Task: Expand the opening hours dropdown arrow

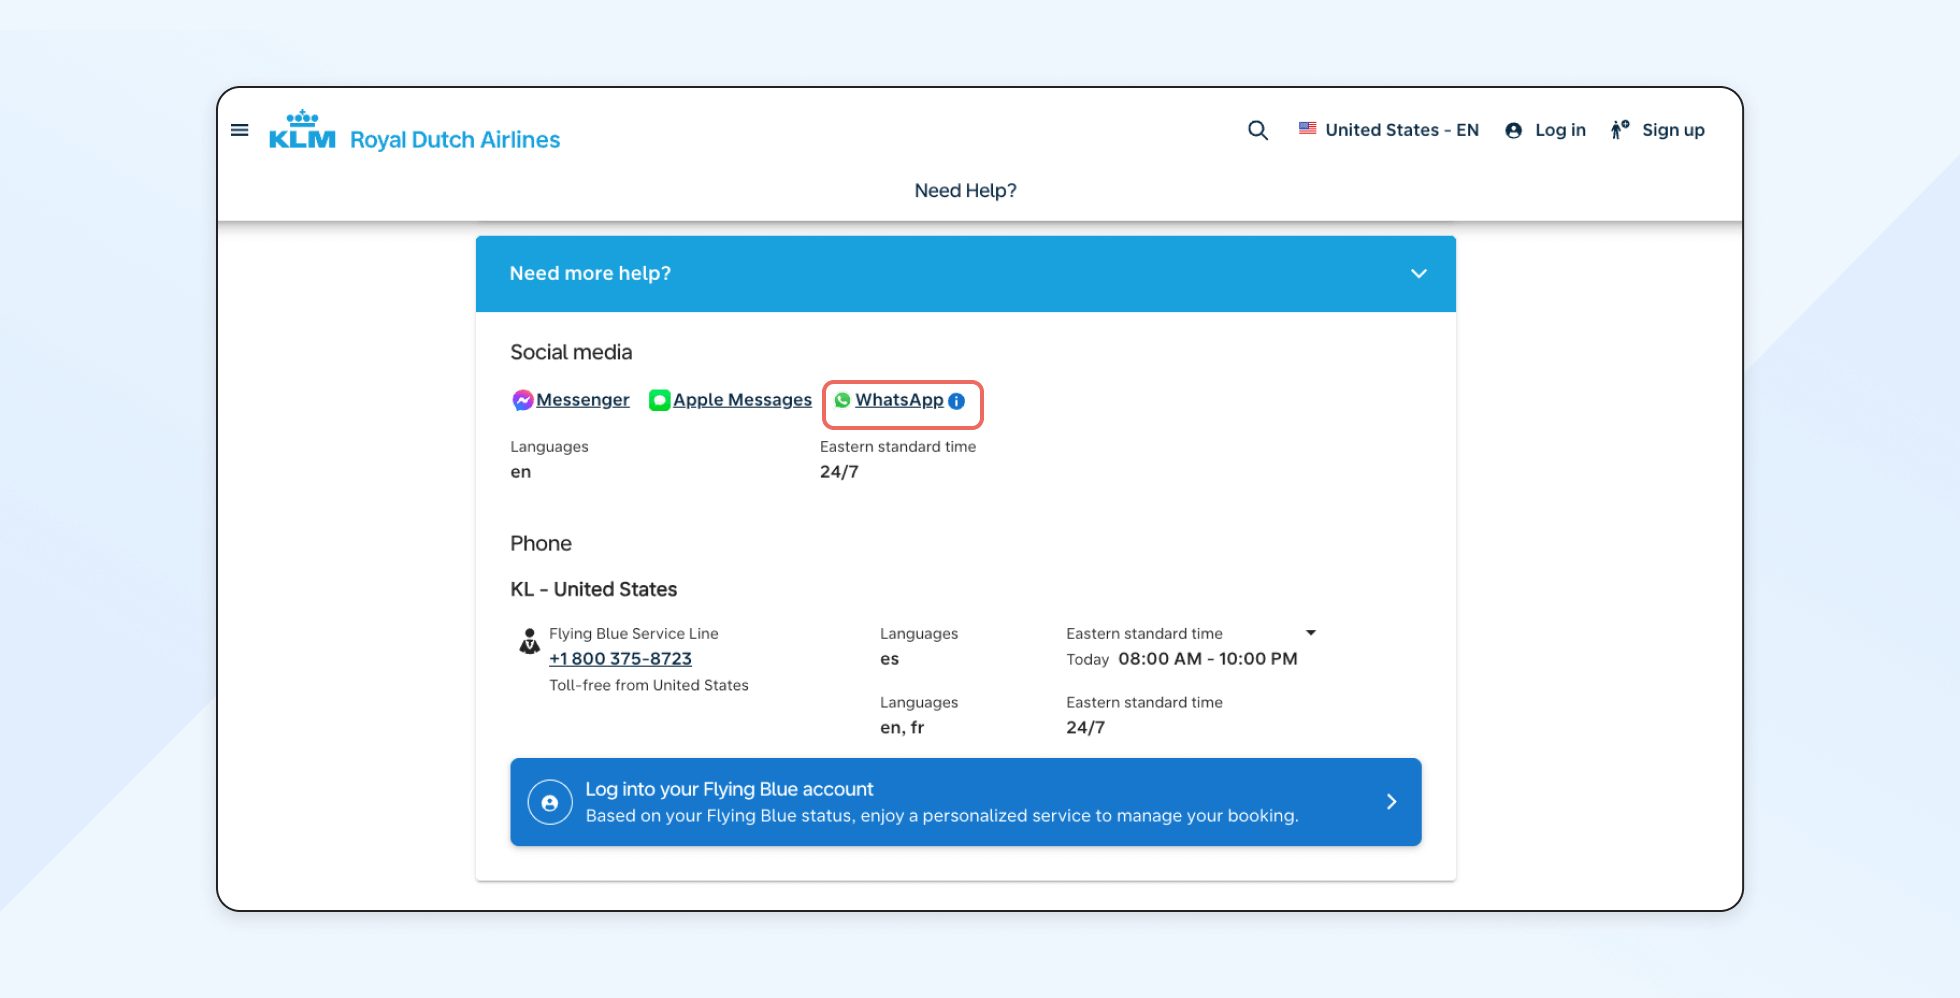Action: pos(1311,633)
